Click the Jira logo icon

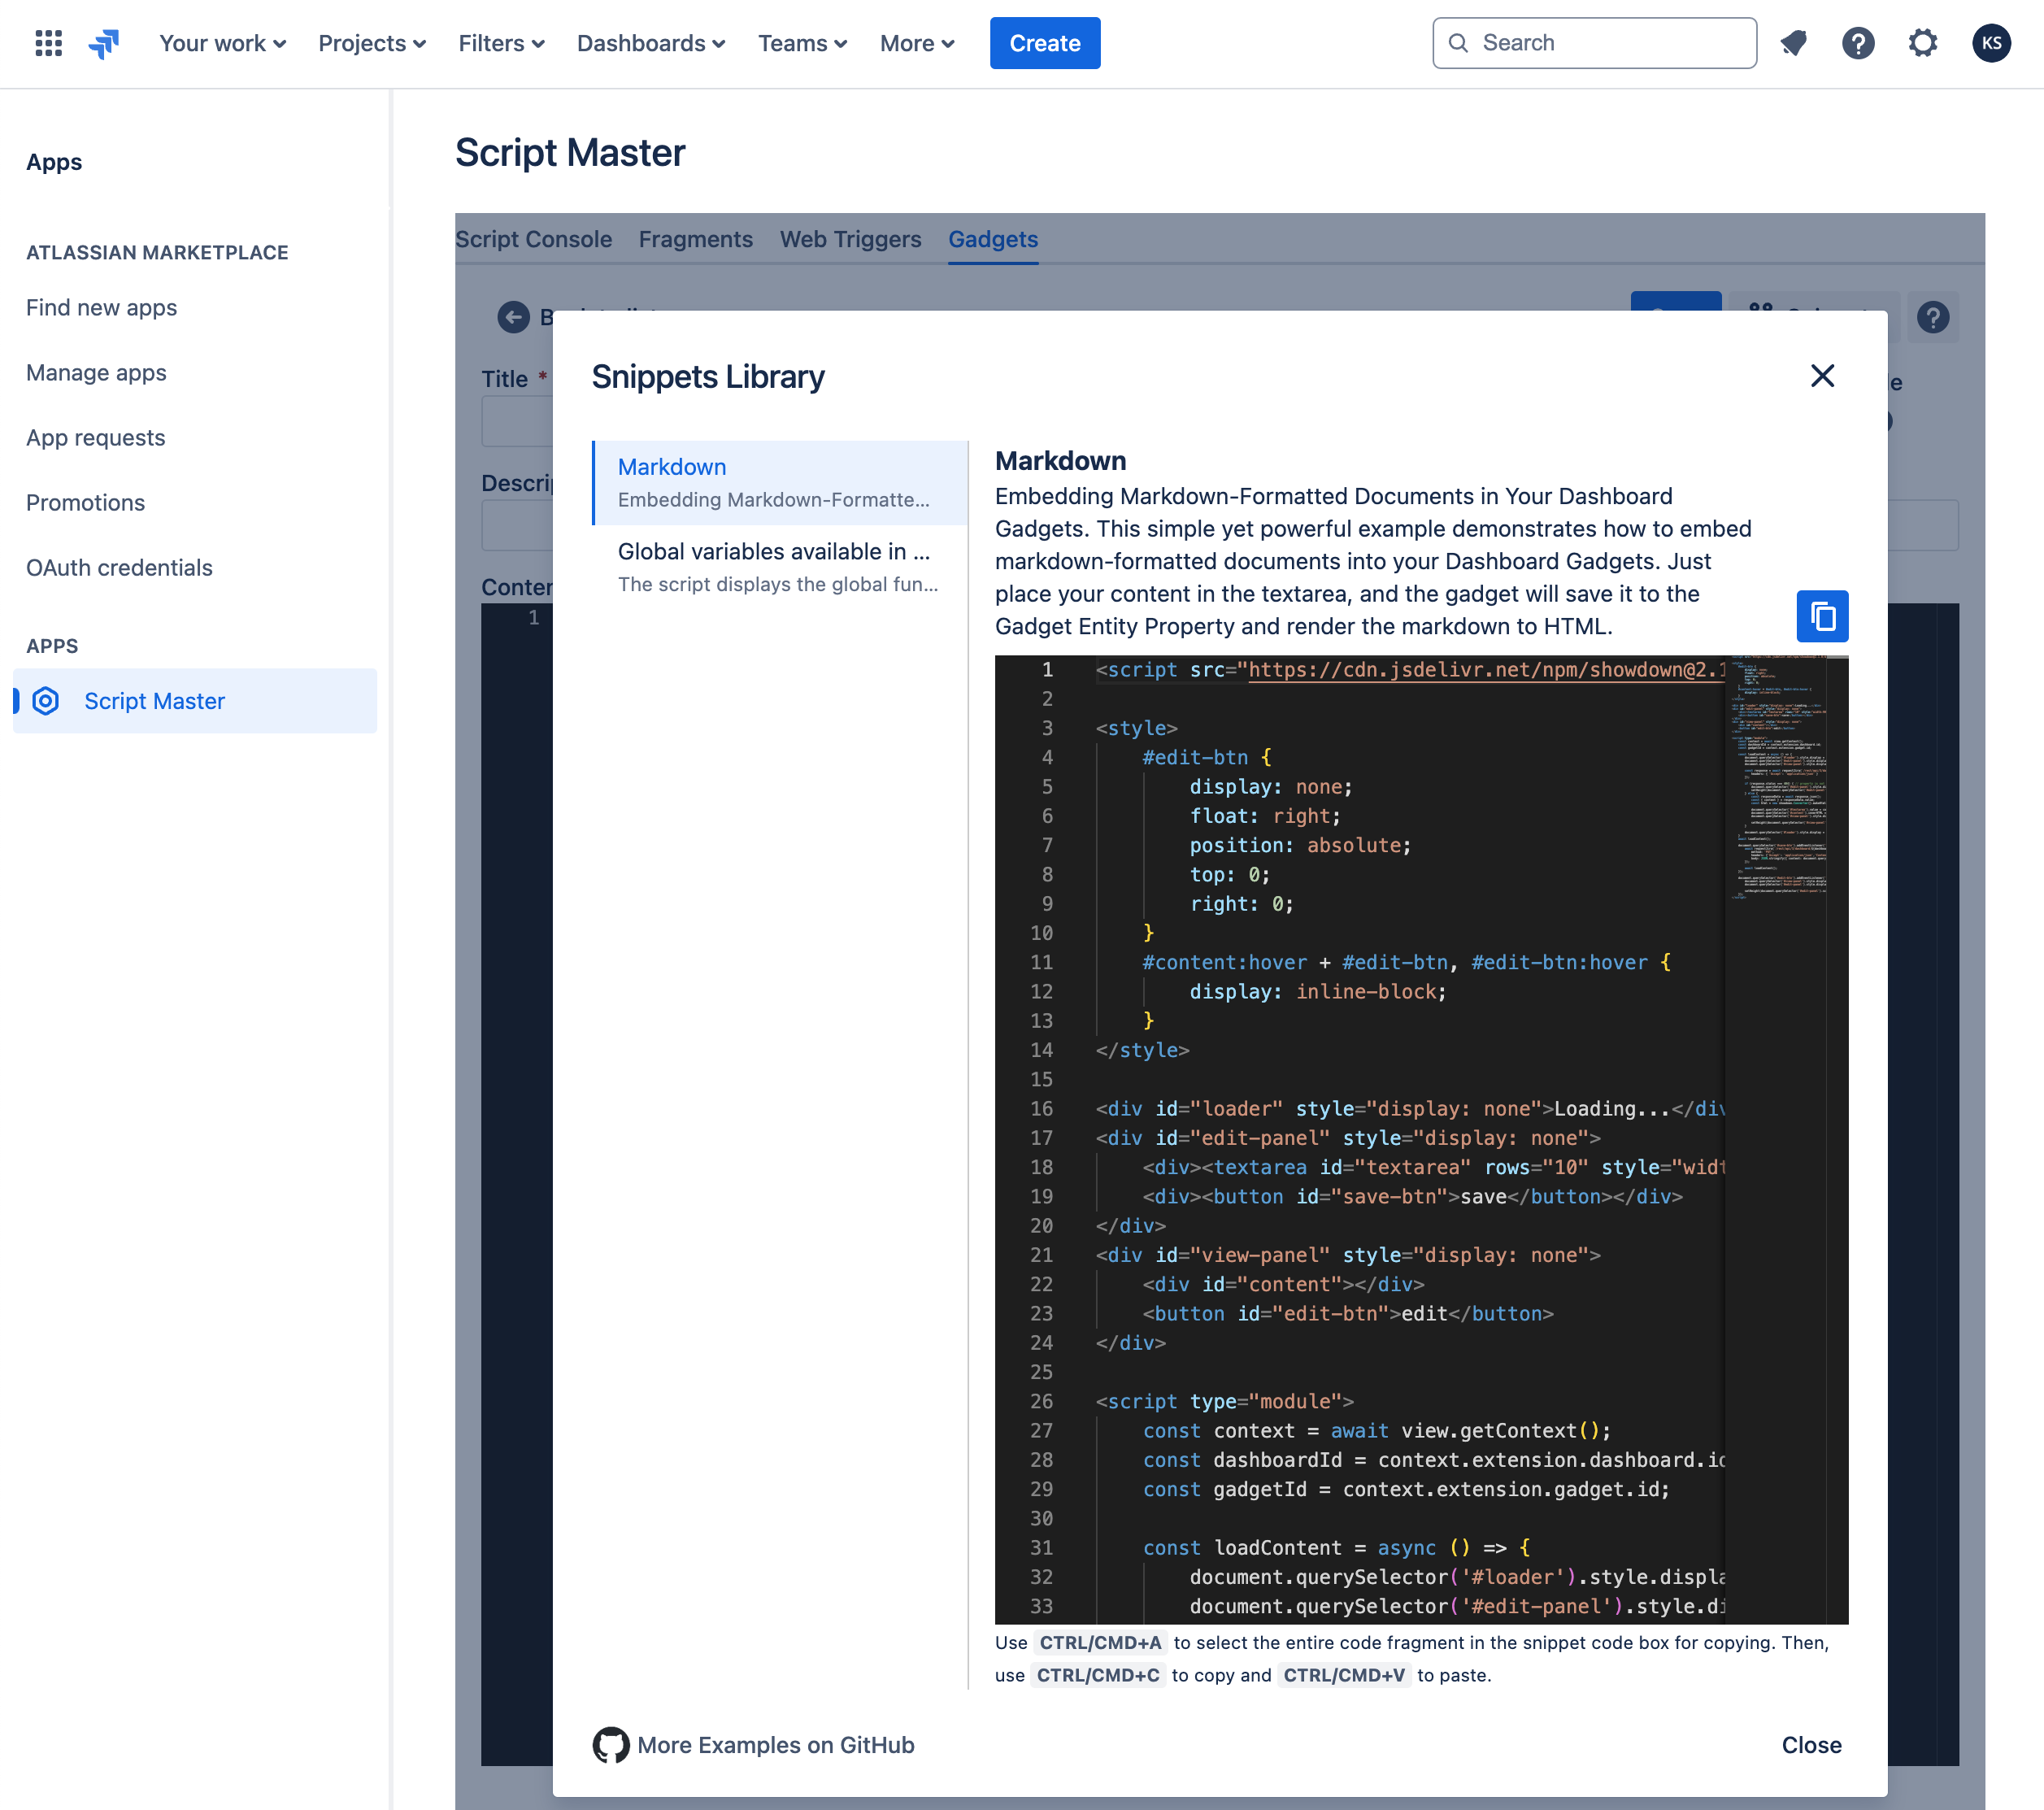pos(104,43)
